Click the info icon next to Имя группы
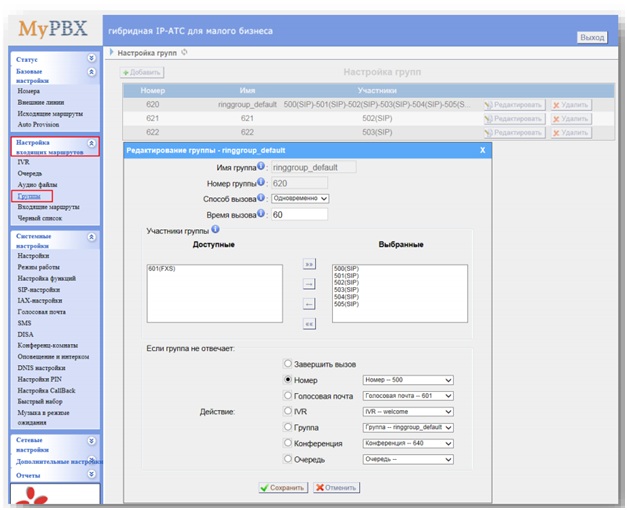Image resolution: width=627 pixels, height=510 pixels. (x=262, y=166)
